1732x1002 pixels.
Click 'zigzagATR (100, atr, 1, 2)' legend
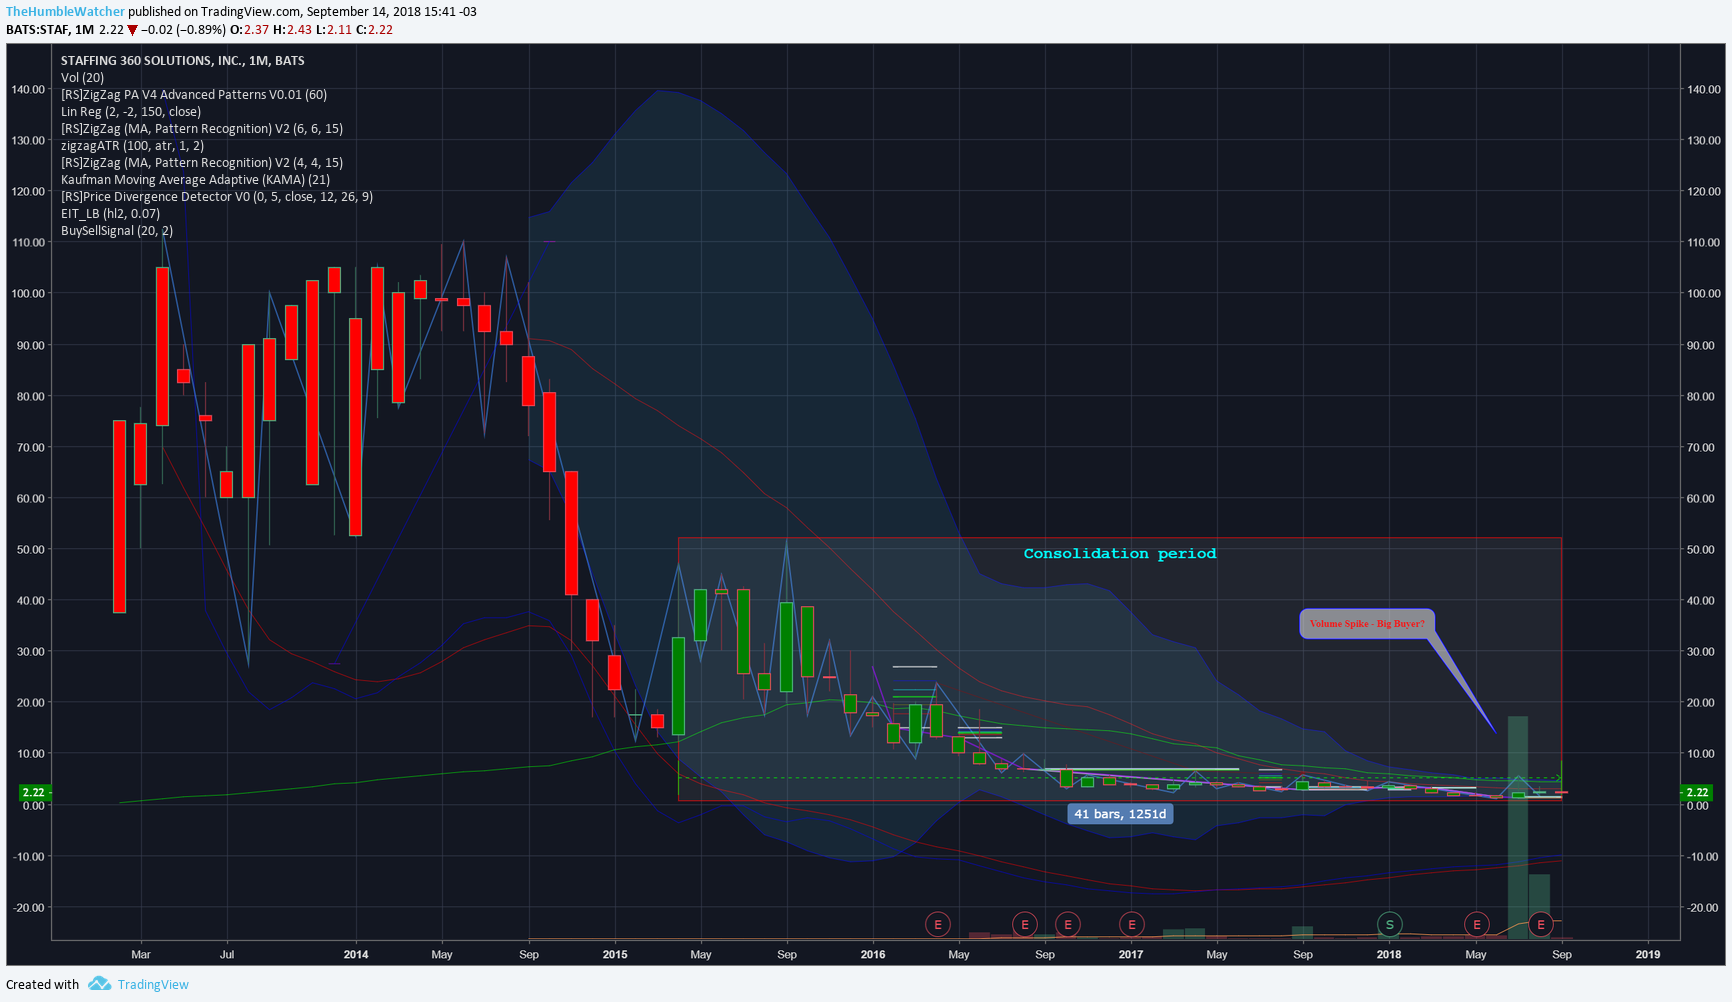[133, 145]
